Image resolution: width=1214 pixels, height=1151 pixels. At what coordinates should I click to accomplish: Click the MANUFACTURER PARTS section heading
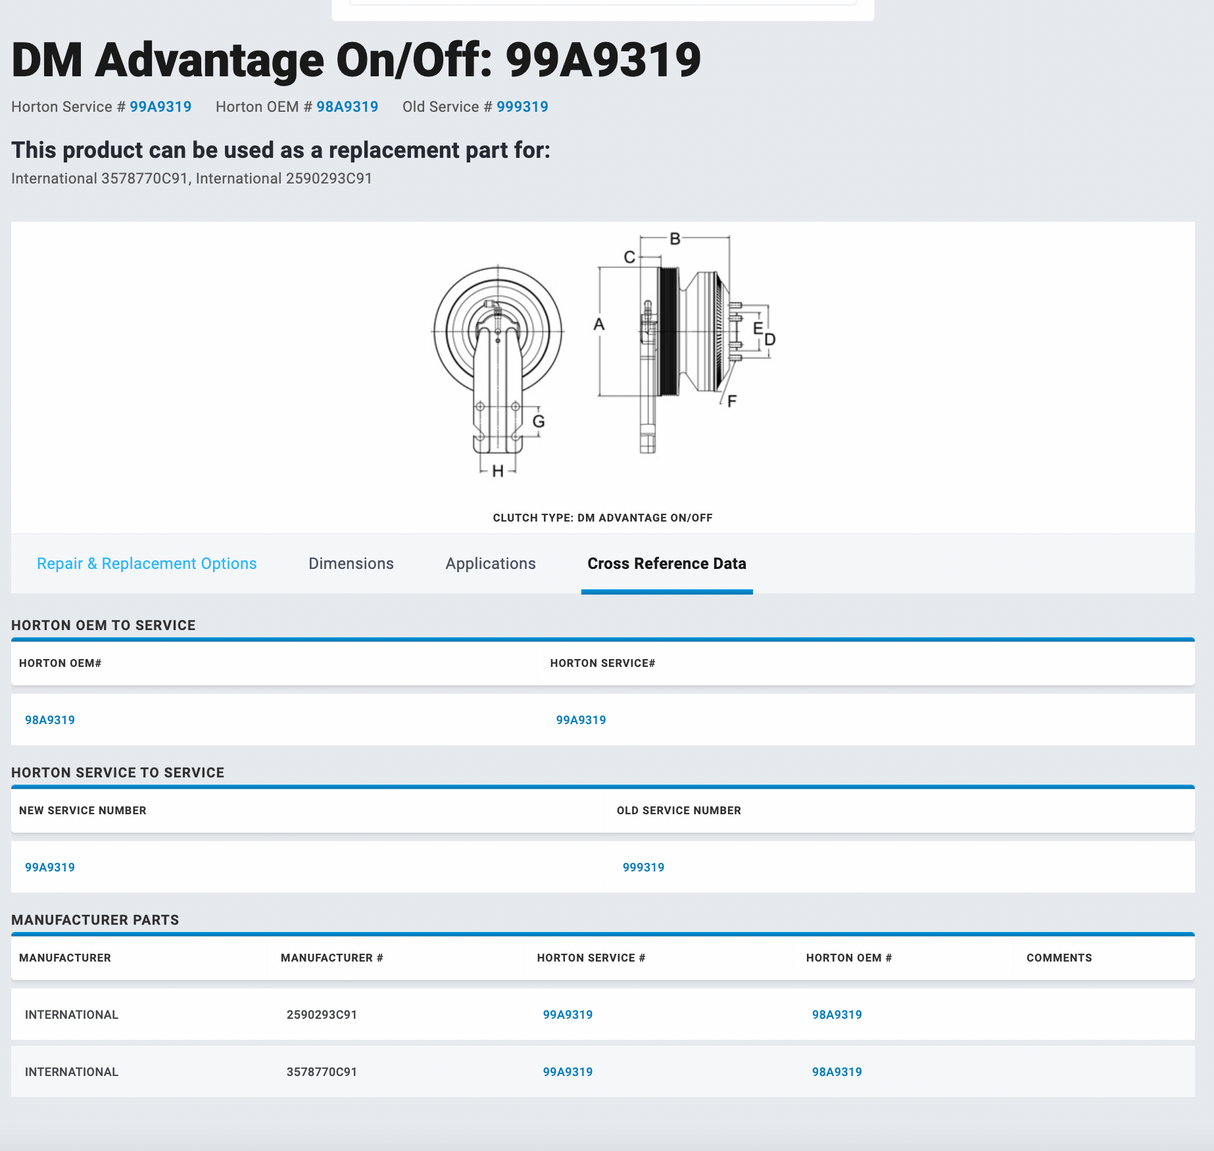tap(95, 920)
